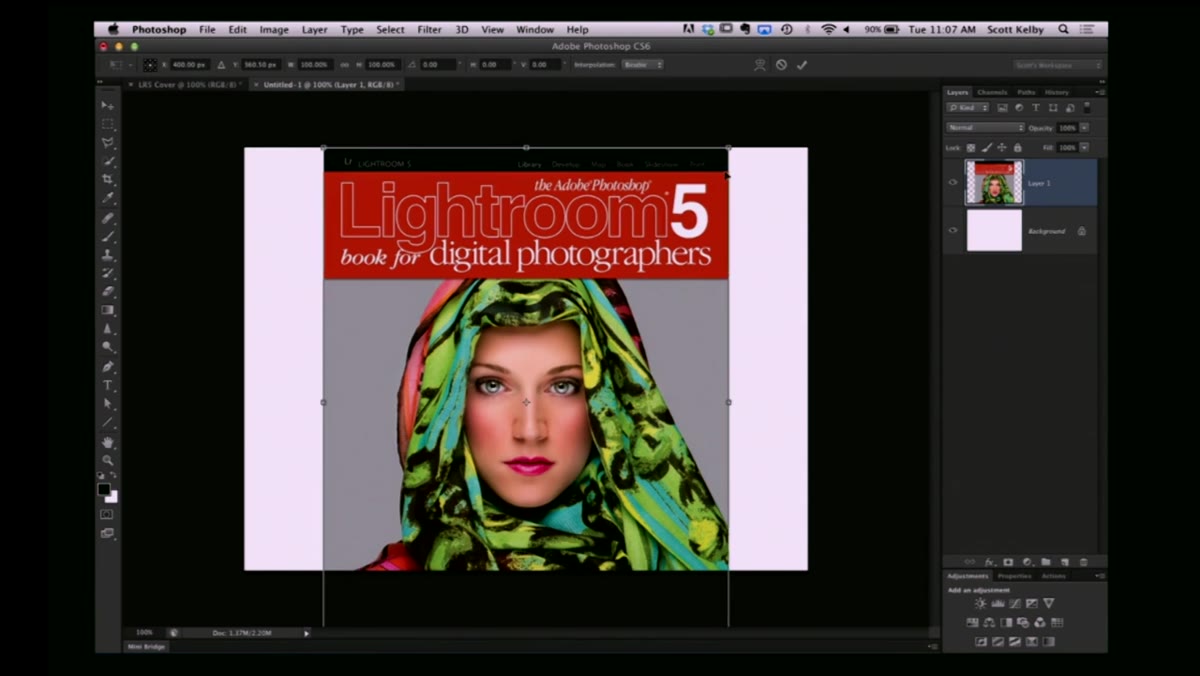
Task: Select the Eyedropper tool
Action: pyautogui.click(x=107, y=198)
